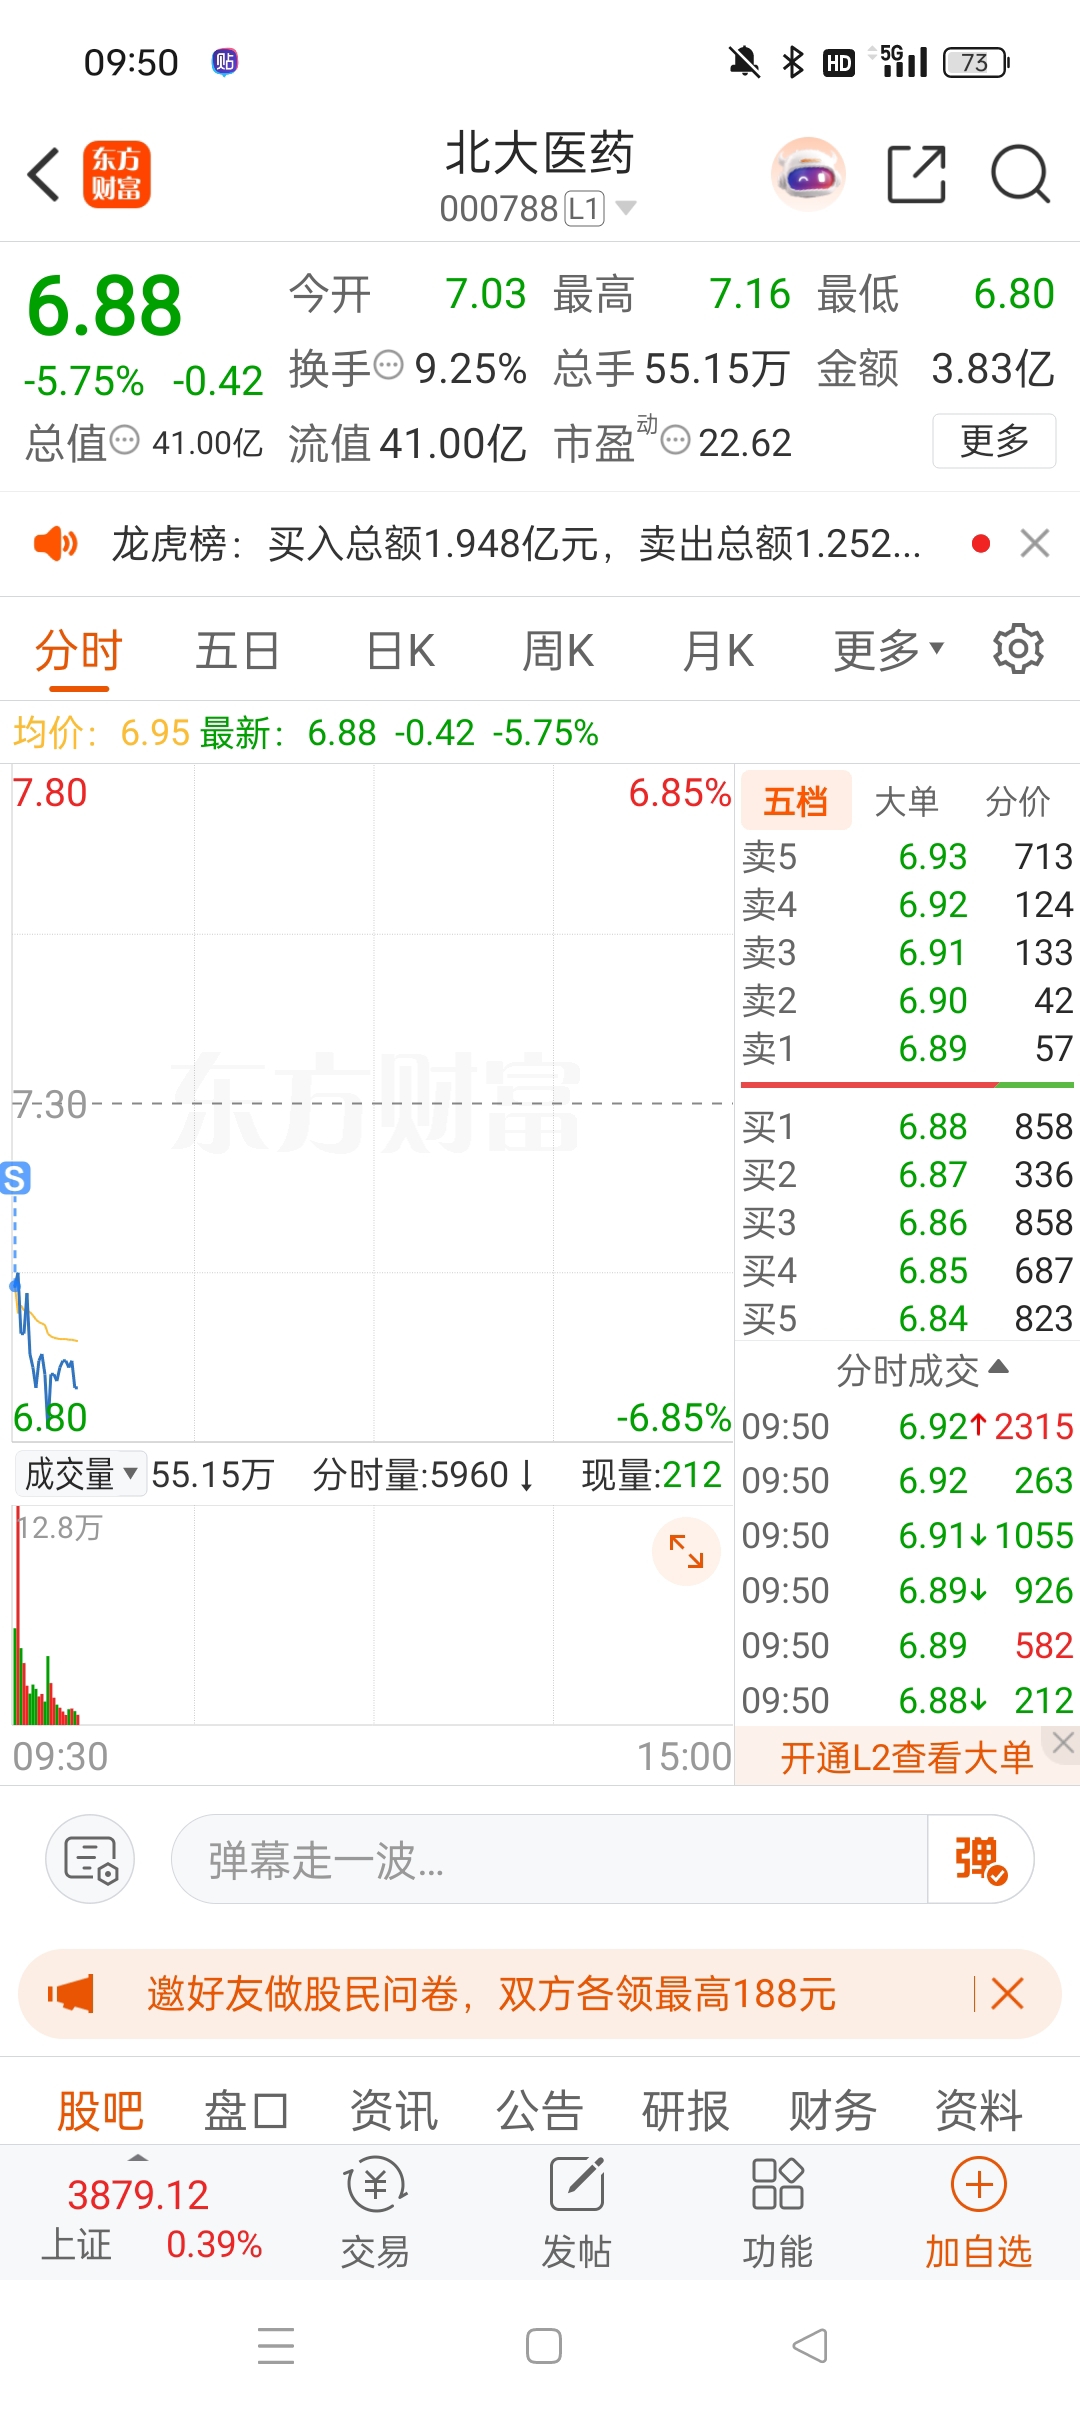This screenshot has width=1080, height=2412.
Task: Expand the stock code 000788 dropdown arrow
Action: point(626,208)
